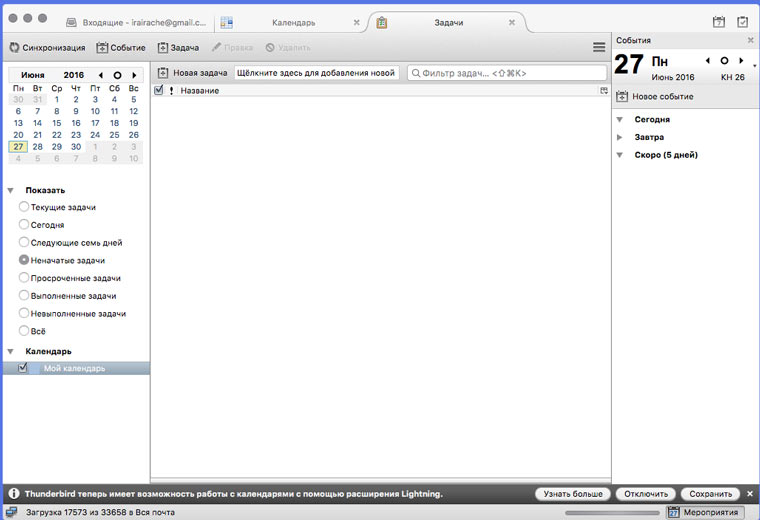The height and width of the screenshot is (520, 760).
Task: Select June 9 in mini calendar
Action: click(x=76, y=111)
